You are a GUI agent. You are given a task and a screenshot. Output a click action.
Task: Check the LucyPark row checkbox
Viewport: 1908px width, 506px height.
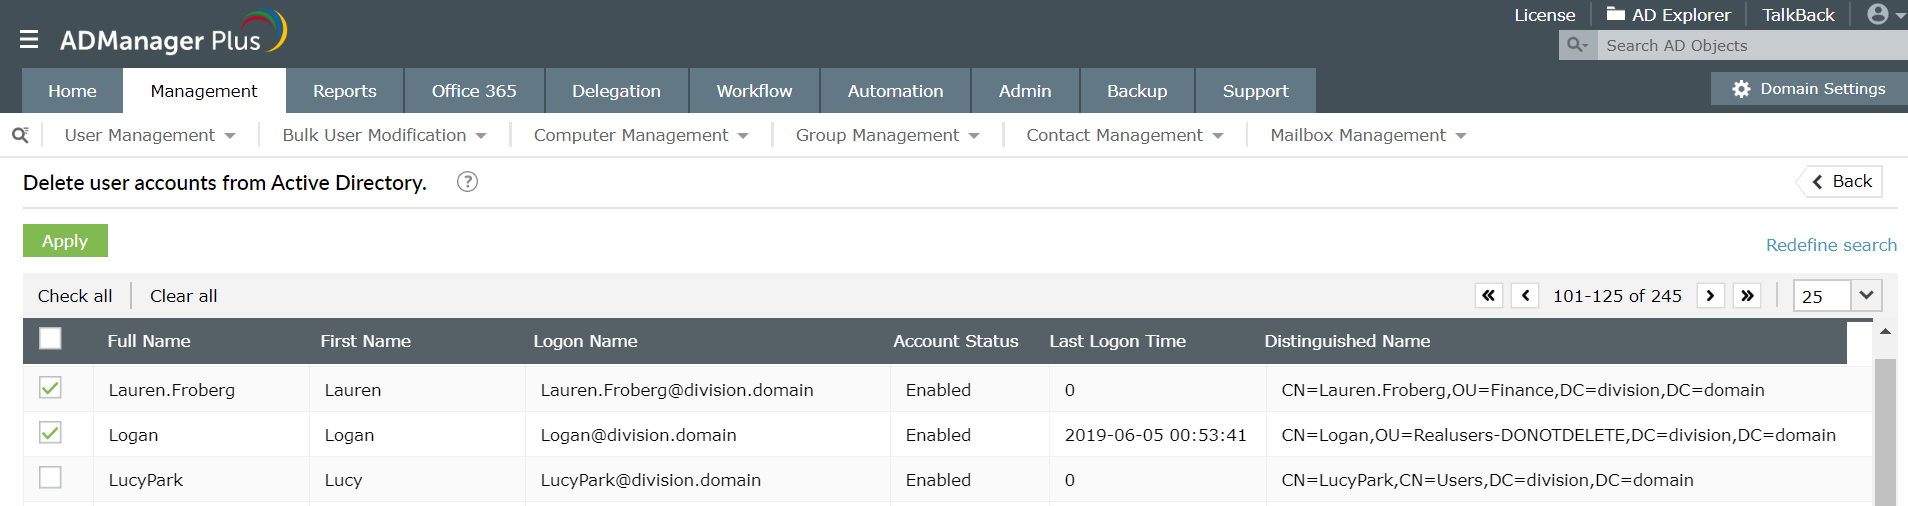pos(50,478)
